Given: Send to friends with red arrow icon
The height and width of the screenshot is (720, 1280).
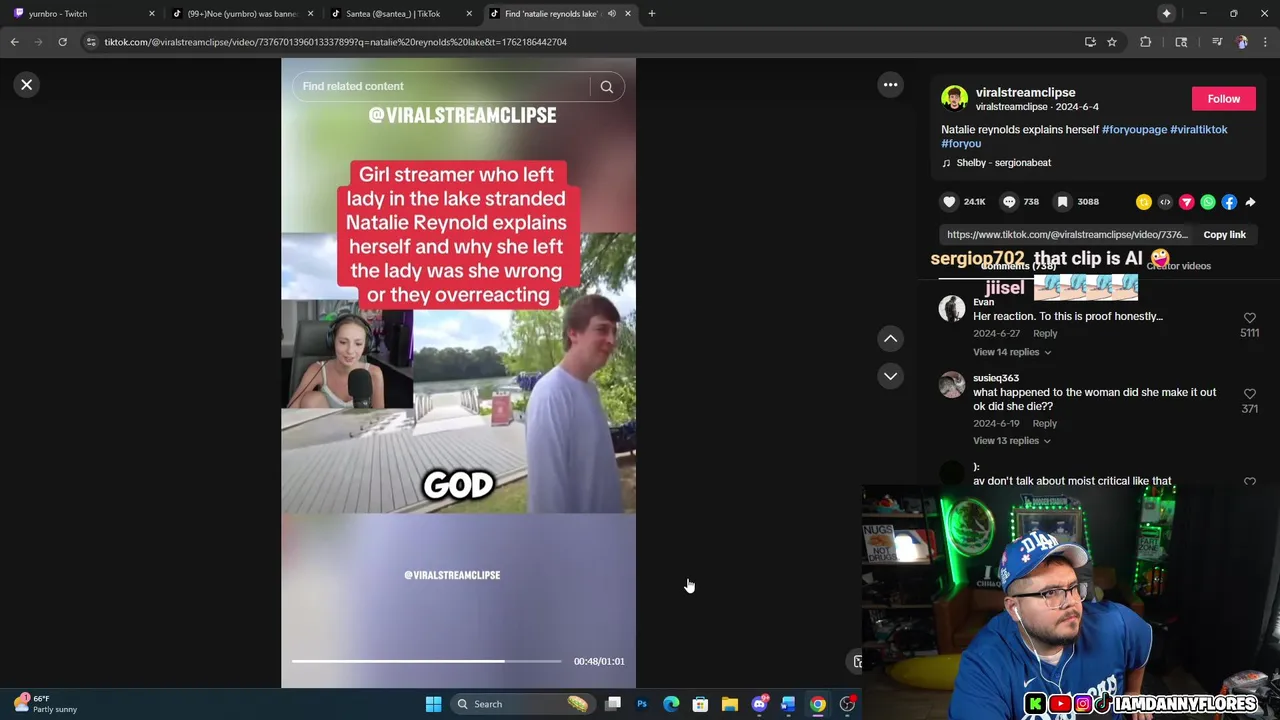Looking at the screenshot, I should click(1187, 202).
